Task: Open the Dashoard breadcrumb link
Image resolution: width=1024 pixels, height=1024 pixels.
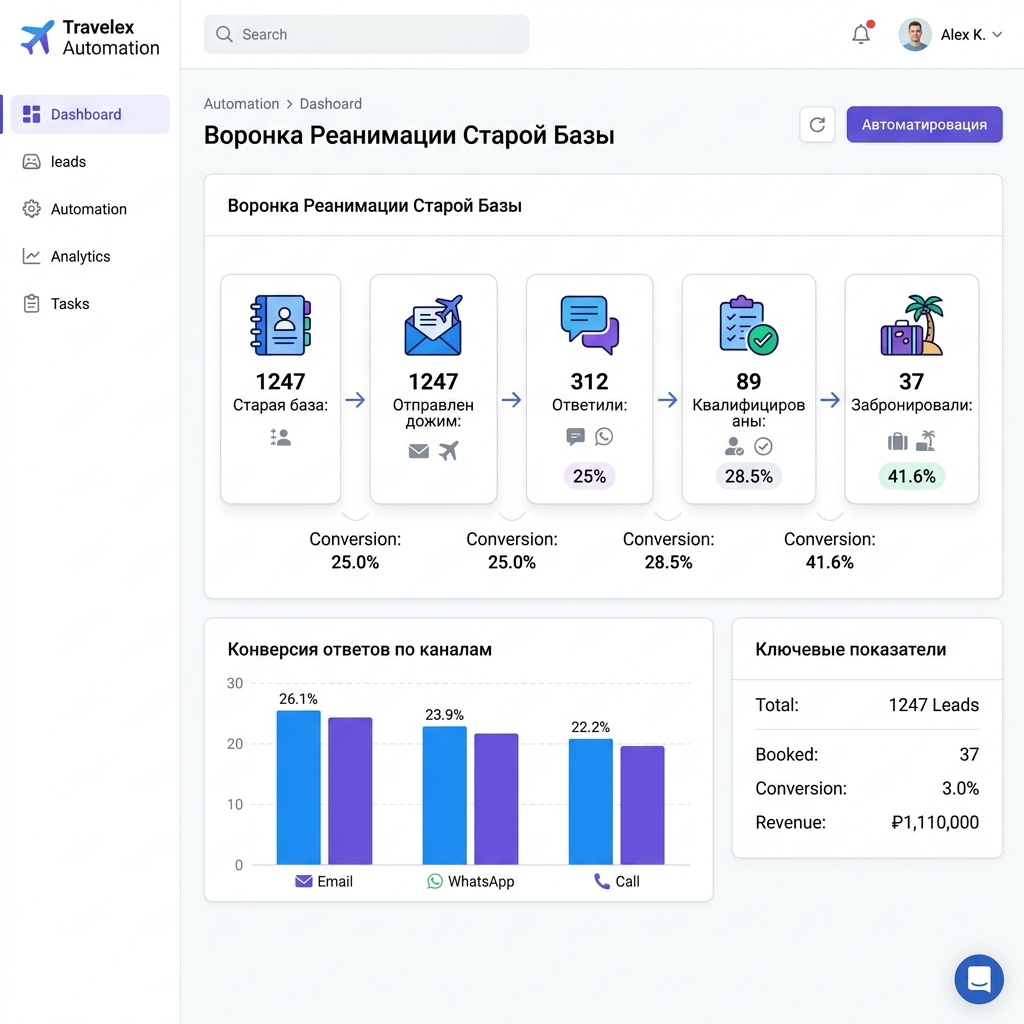Action: [x=330, y=103]
